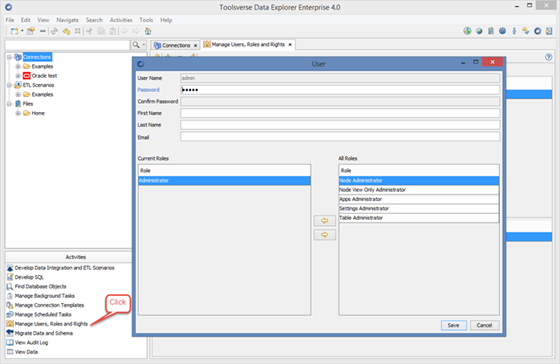Viewport: 560px width, 364px height.
Task: Select Administrator in Current Roles list
Action: coord(224,180)
